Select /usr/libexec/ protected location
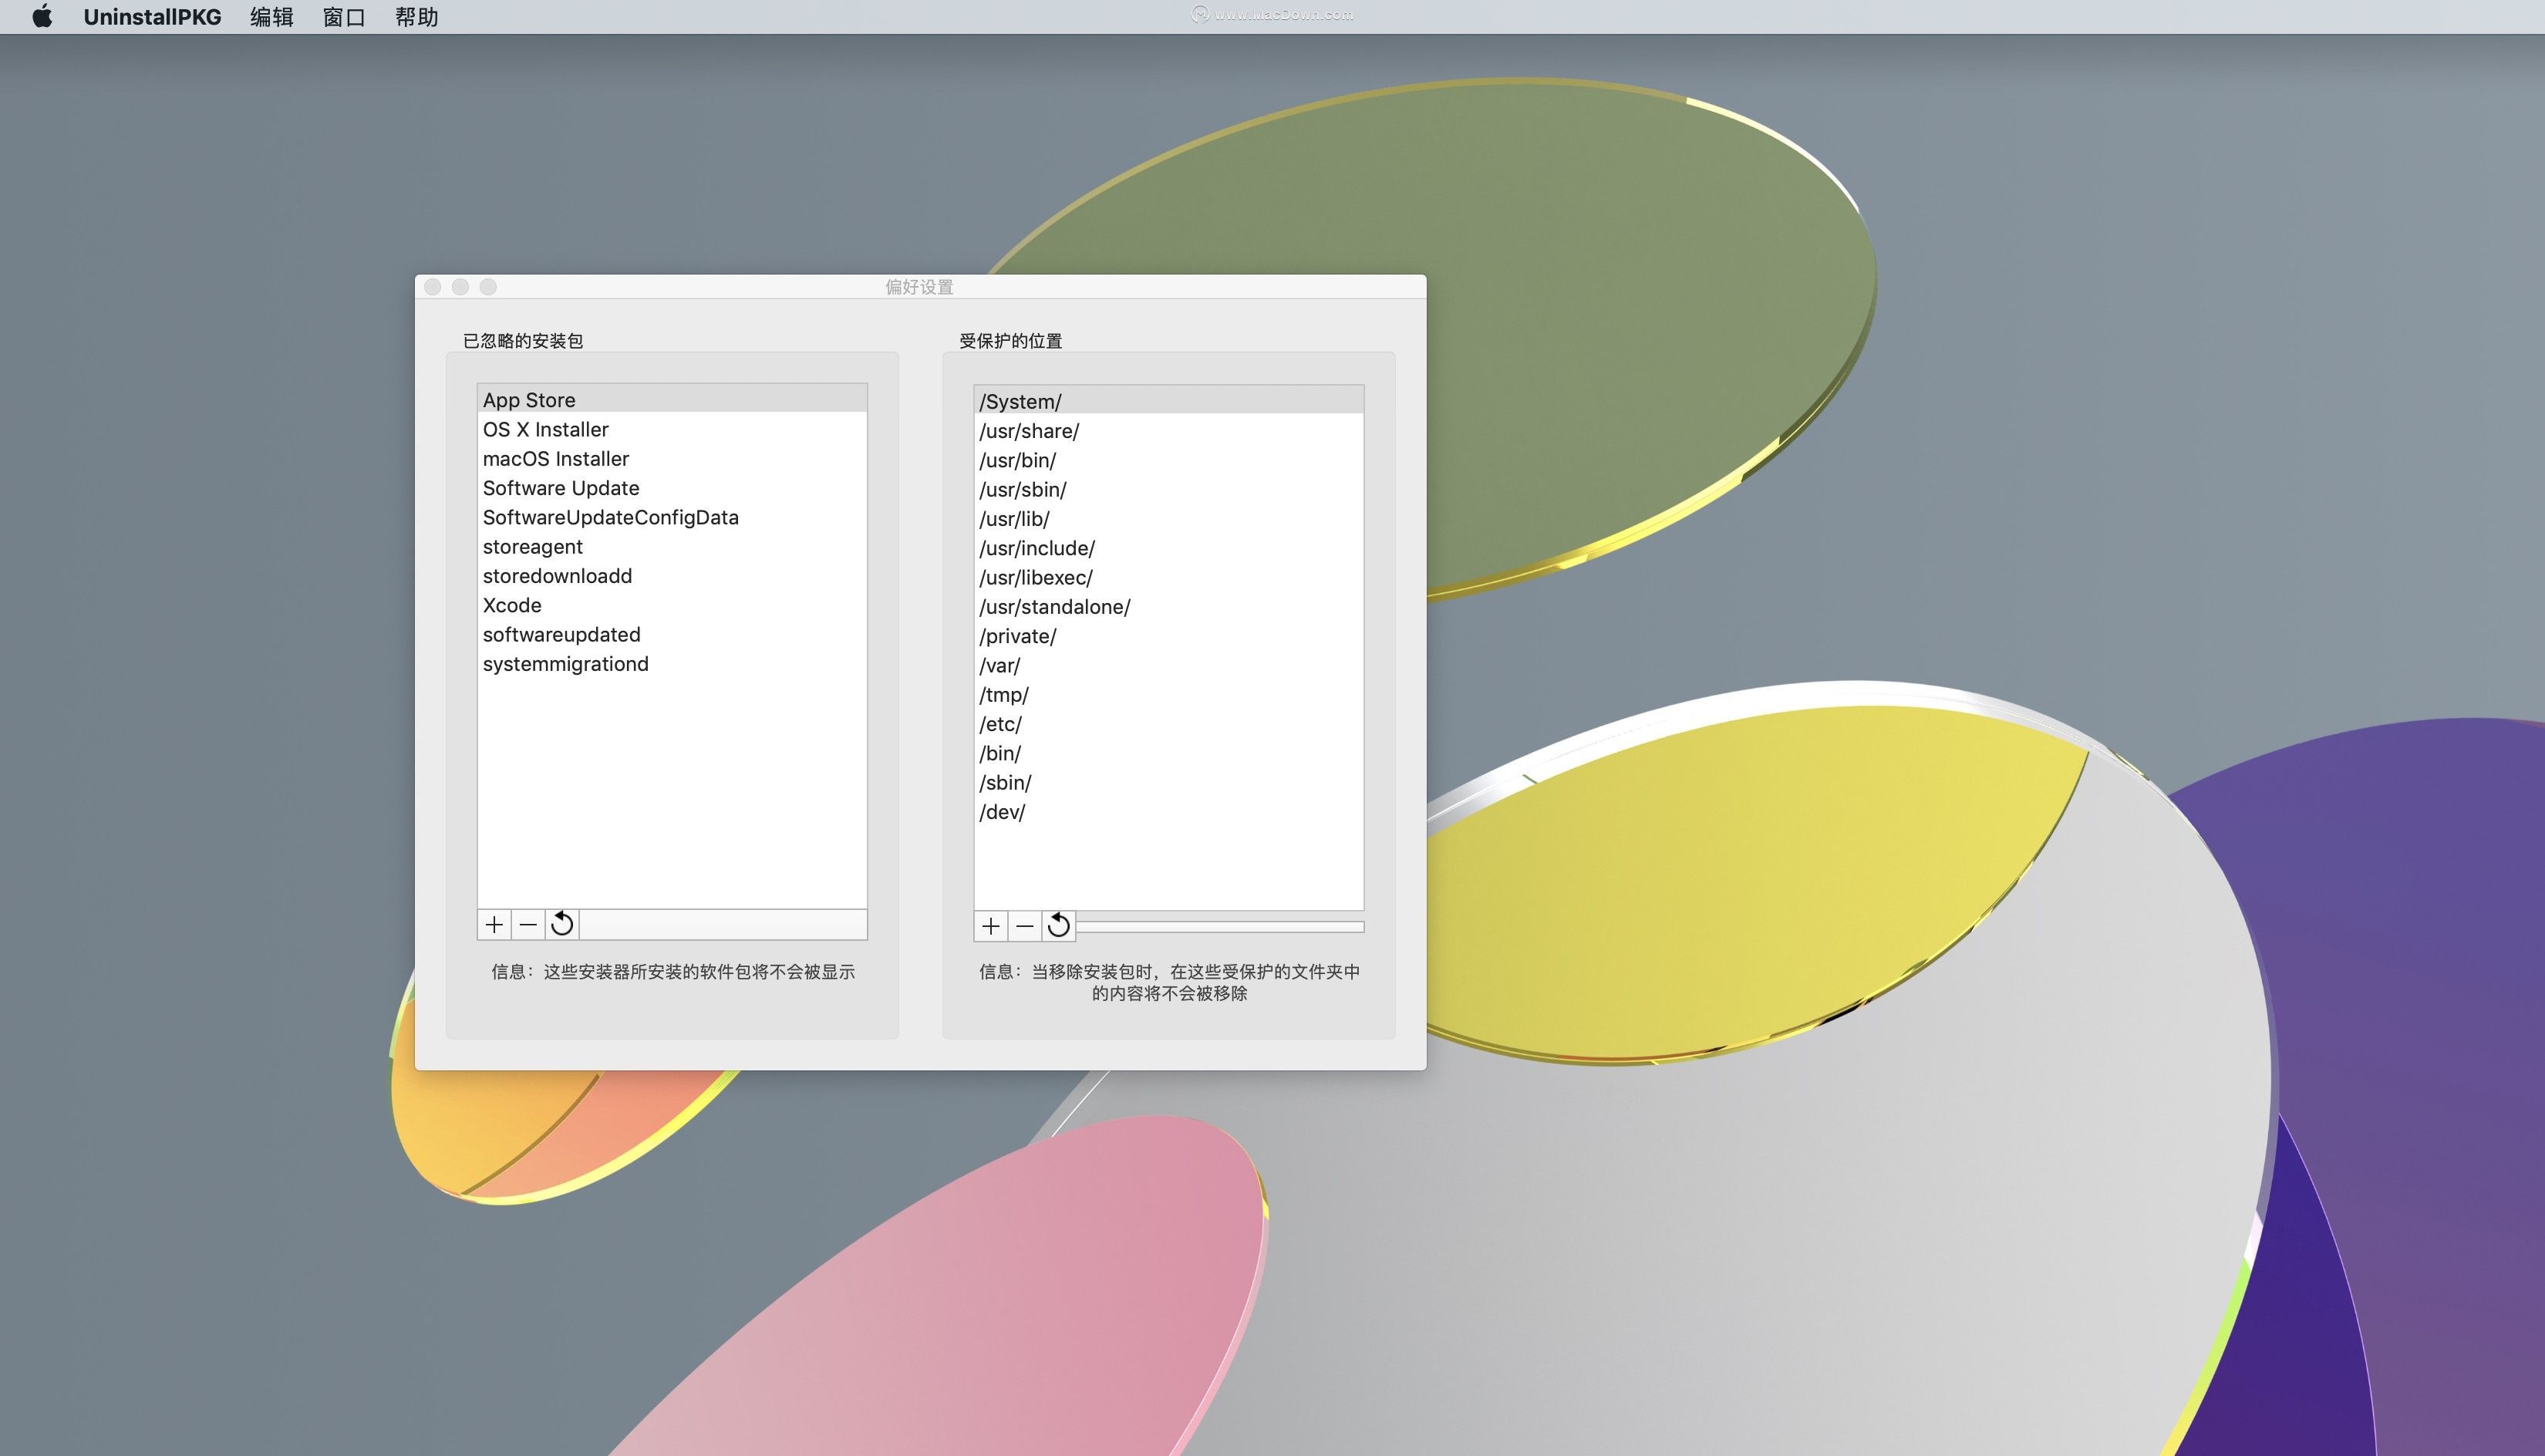The image size is (2545, 1456). 1169,578
